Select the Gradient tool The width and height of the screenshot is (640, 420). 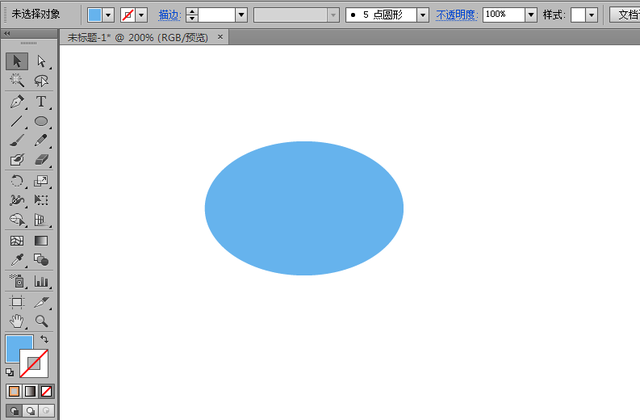pyautogui.click(x=41, y=241)
